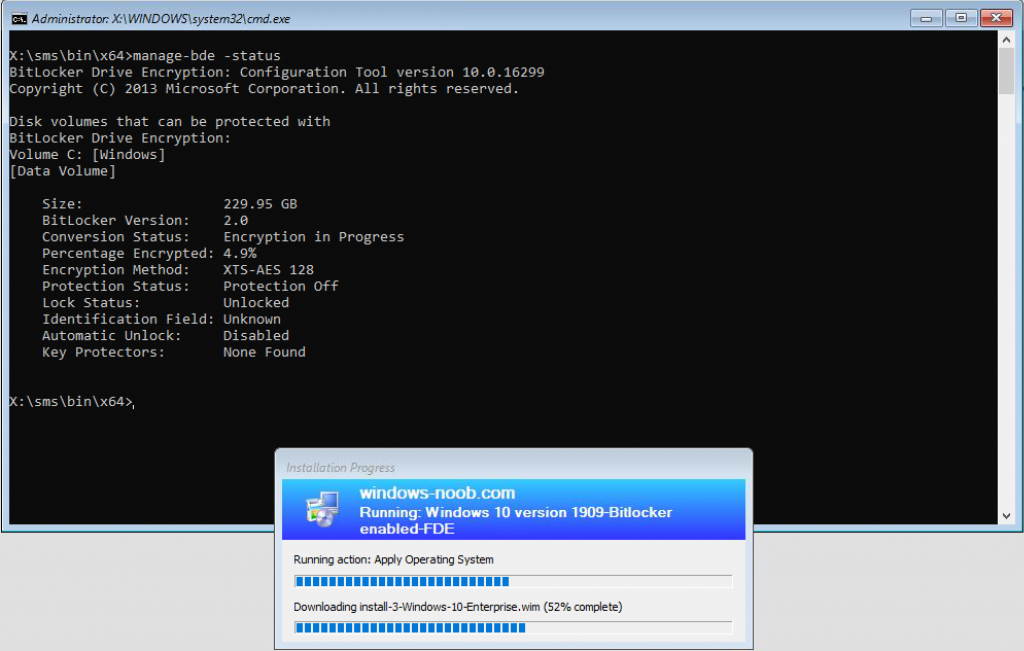Maximize the cmd.exe window
The image size is (1024, 651).
tap(961, 17)
